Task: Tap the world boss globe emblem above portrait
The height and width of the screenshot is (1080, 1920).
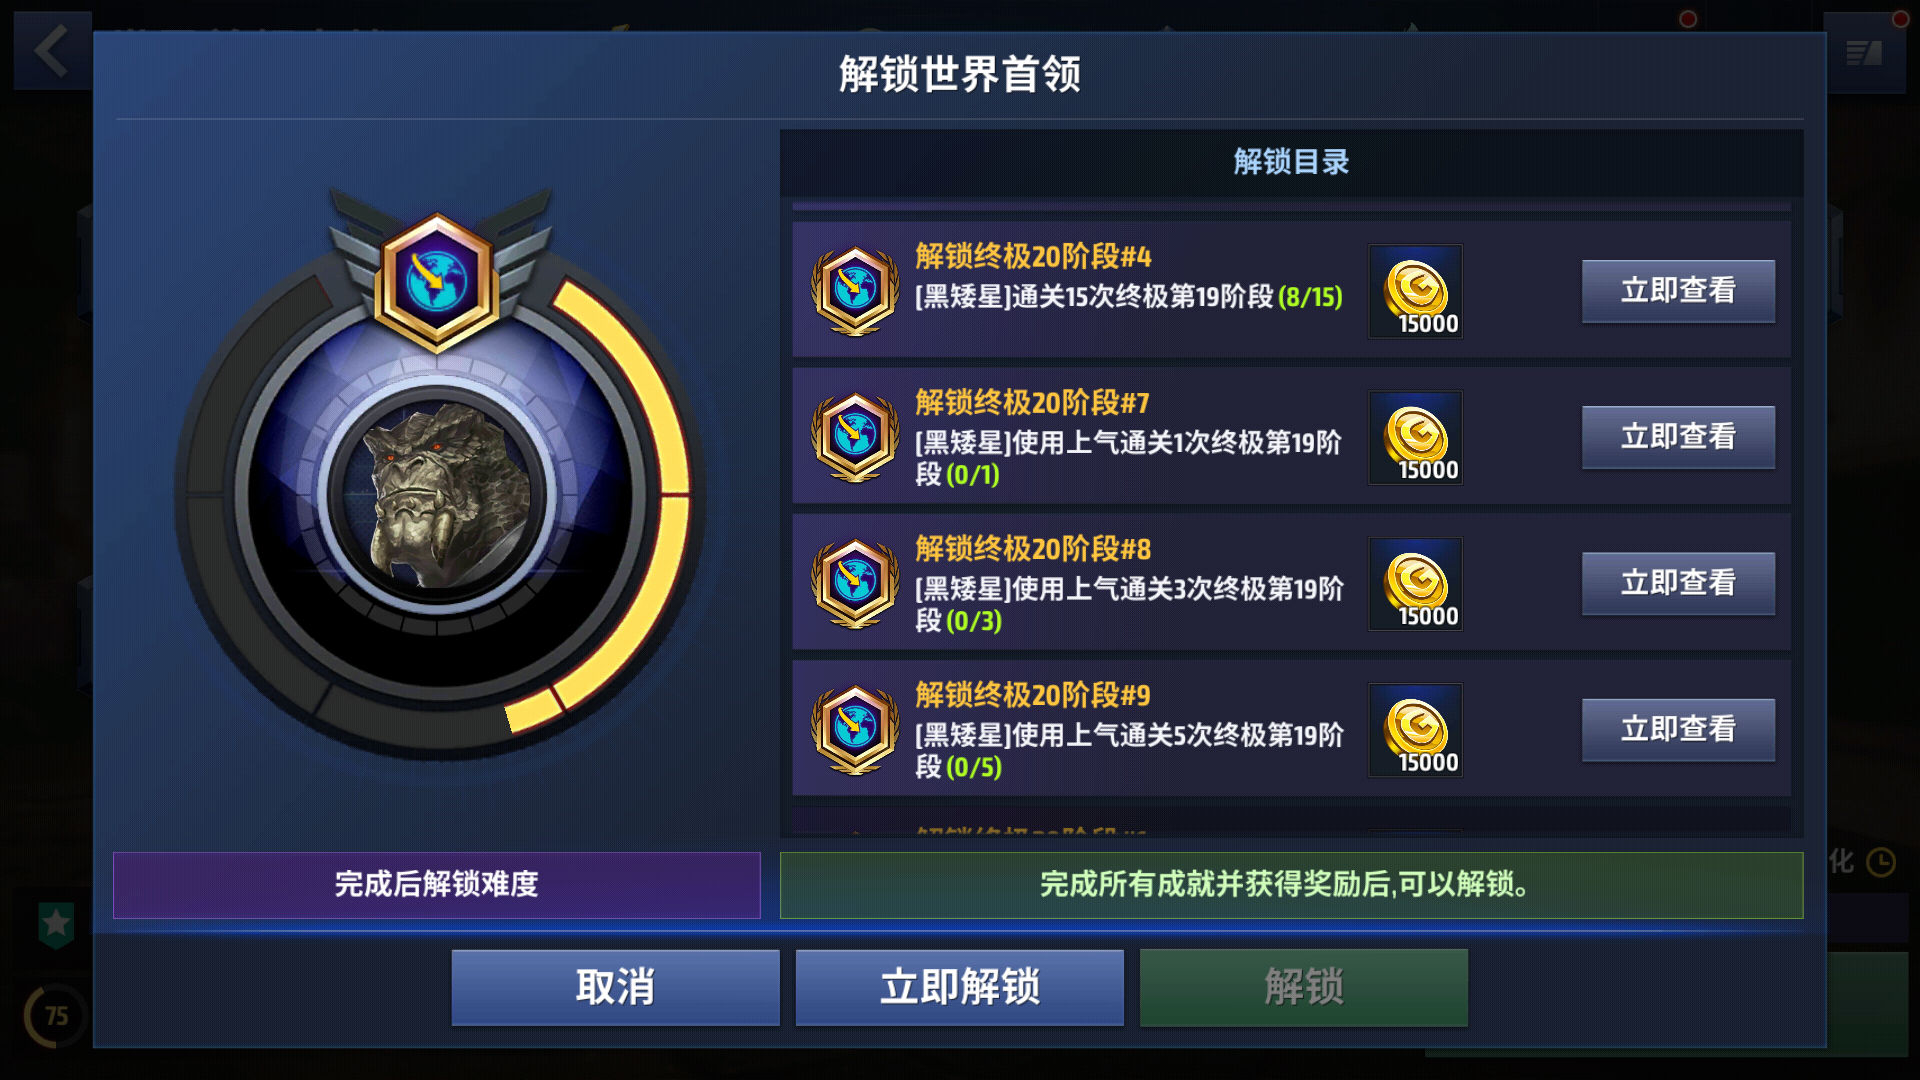Action: pos(437,281)
